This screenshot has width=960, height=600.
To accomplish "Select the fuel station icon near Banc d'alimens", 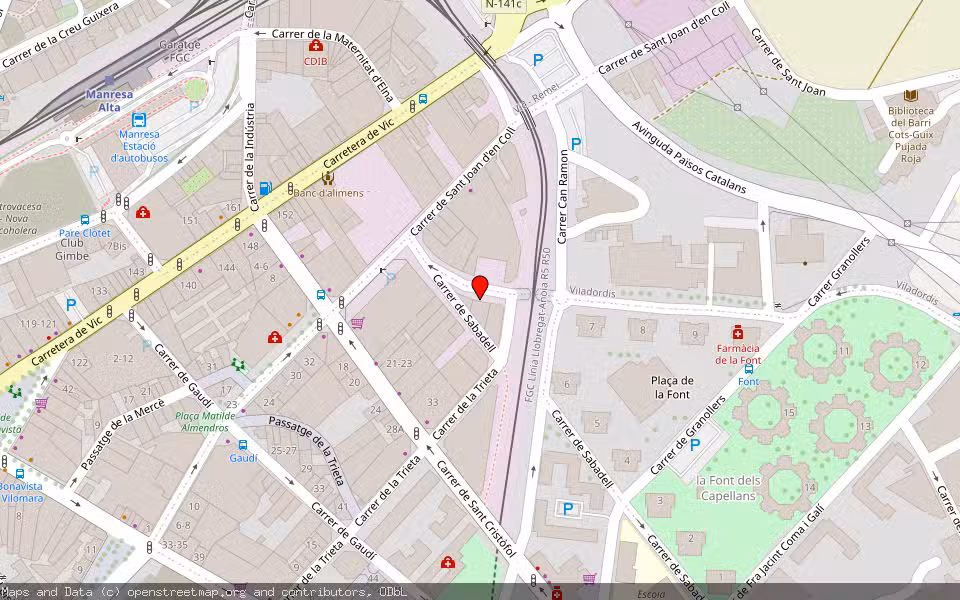I will pos(266,188).
